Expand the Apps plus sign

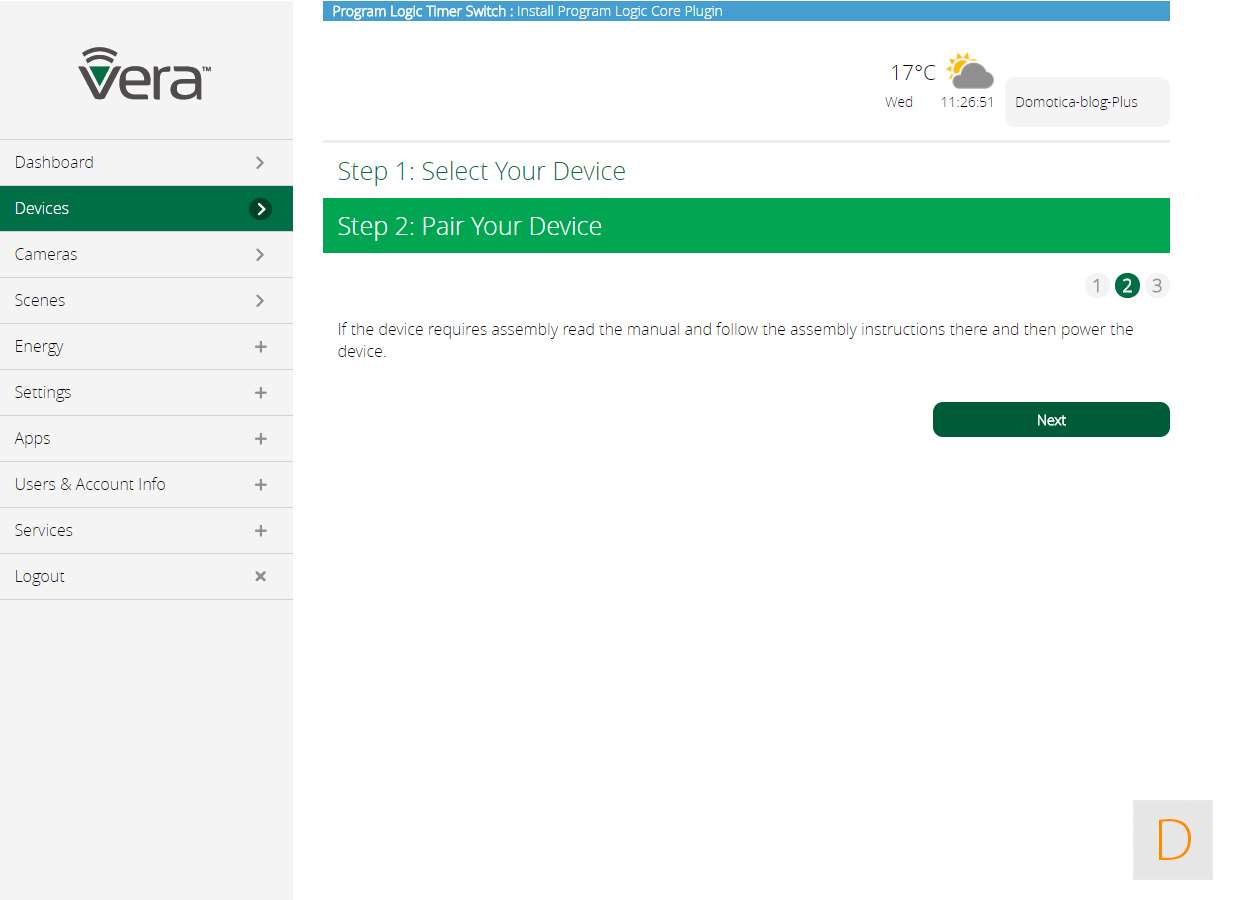pos(260,439)
